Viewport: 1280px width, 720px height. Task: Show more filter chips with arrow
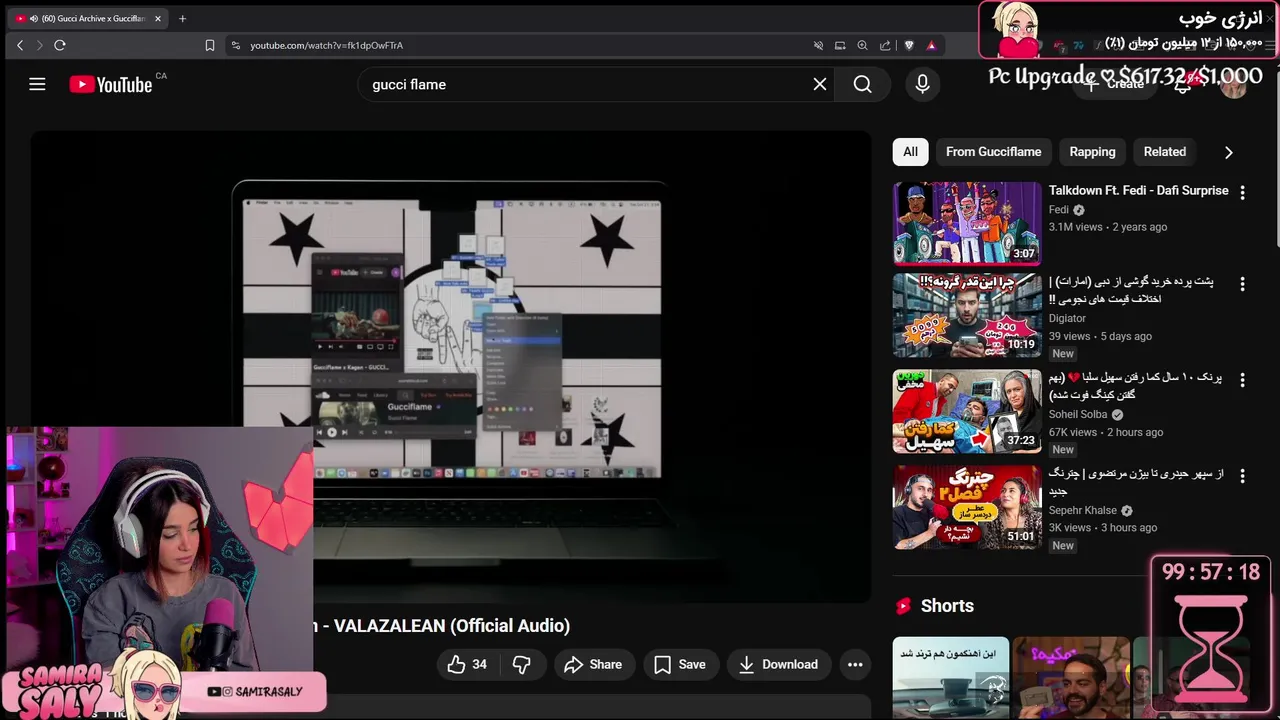(1228, 152)
